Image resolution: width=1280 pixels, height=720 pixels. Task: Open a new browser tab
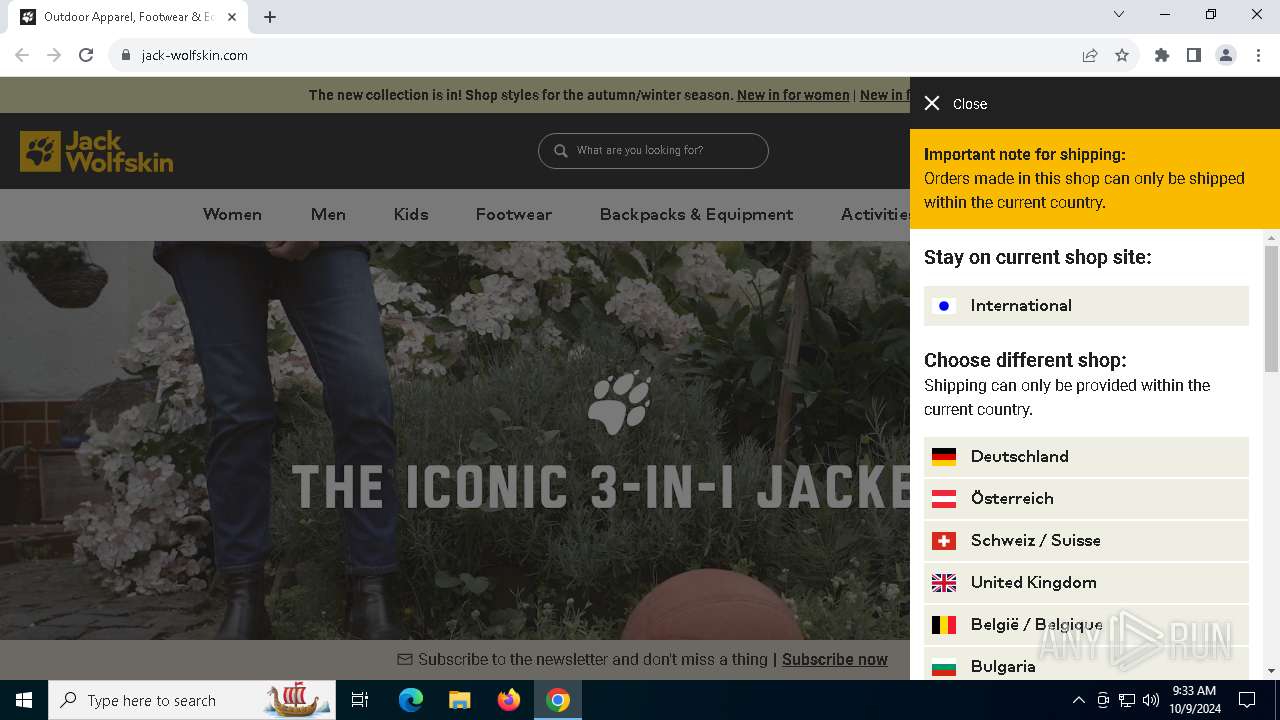click(x=270, y=17)
